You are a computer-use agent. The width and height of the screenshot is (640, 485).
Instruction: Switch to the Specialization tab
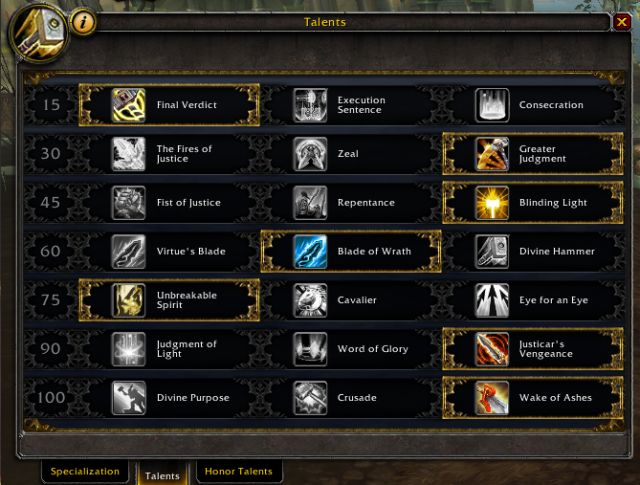pyautogui.click(x=85, y=472)
